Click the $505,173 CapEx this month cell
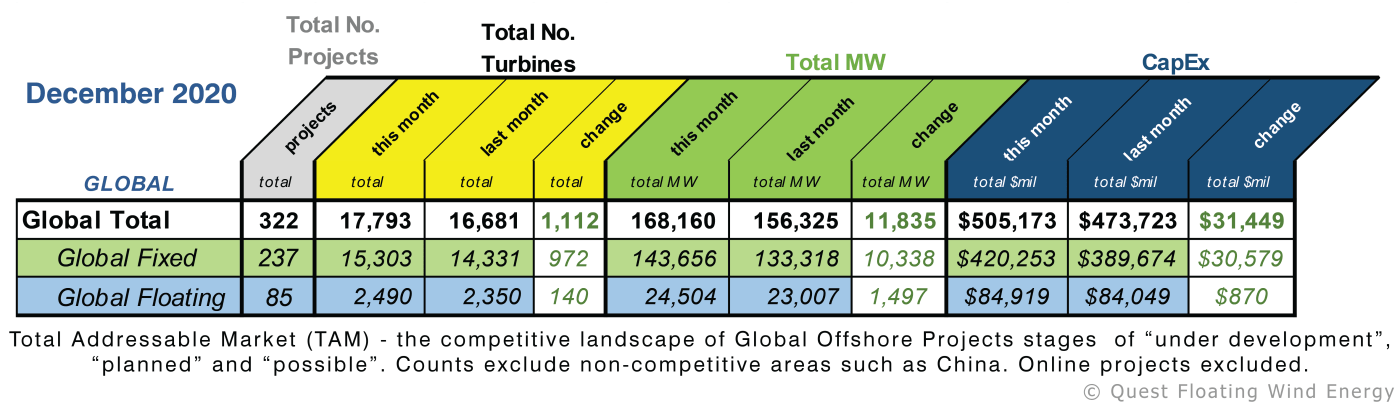 click(x=1007, y=220)
